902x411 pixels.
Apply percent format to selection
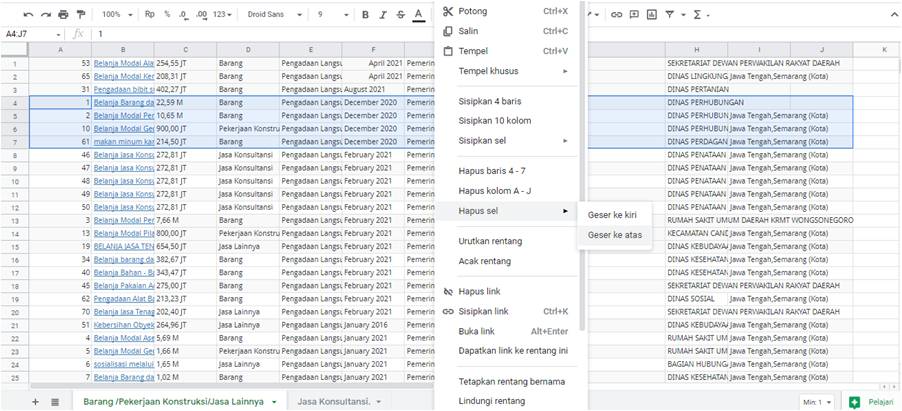(167, 14)
